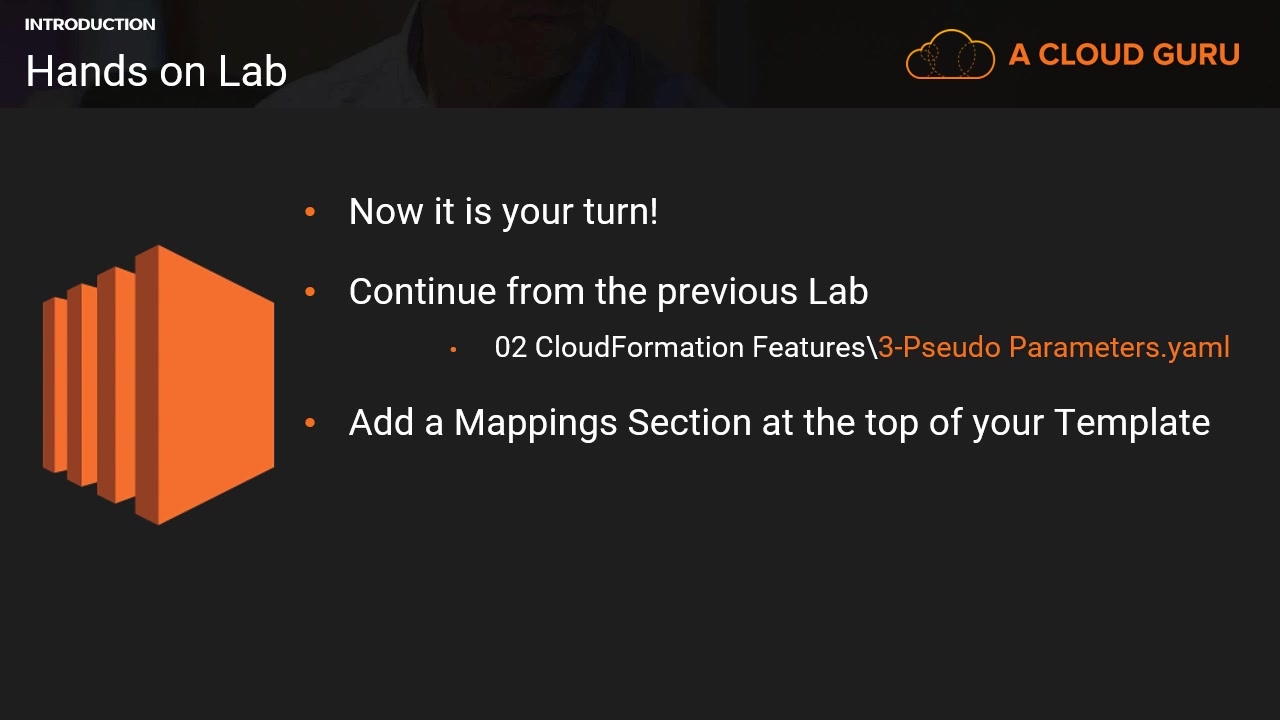
Task: Click the word "Section" in the last bullet
Action: point(690,423)
